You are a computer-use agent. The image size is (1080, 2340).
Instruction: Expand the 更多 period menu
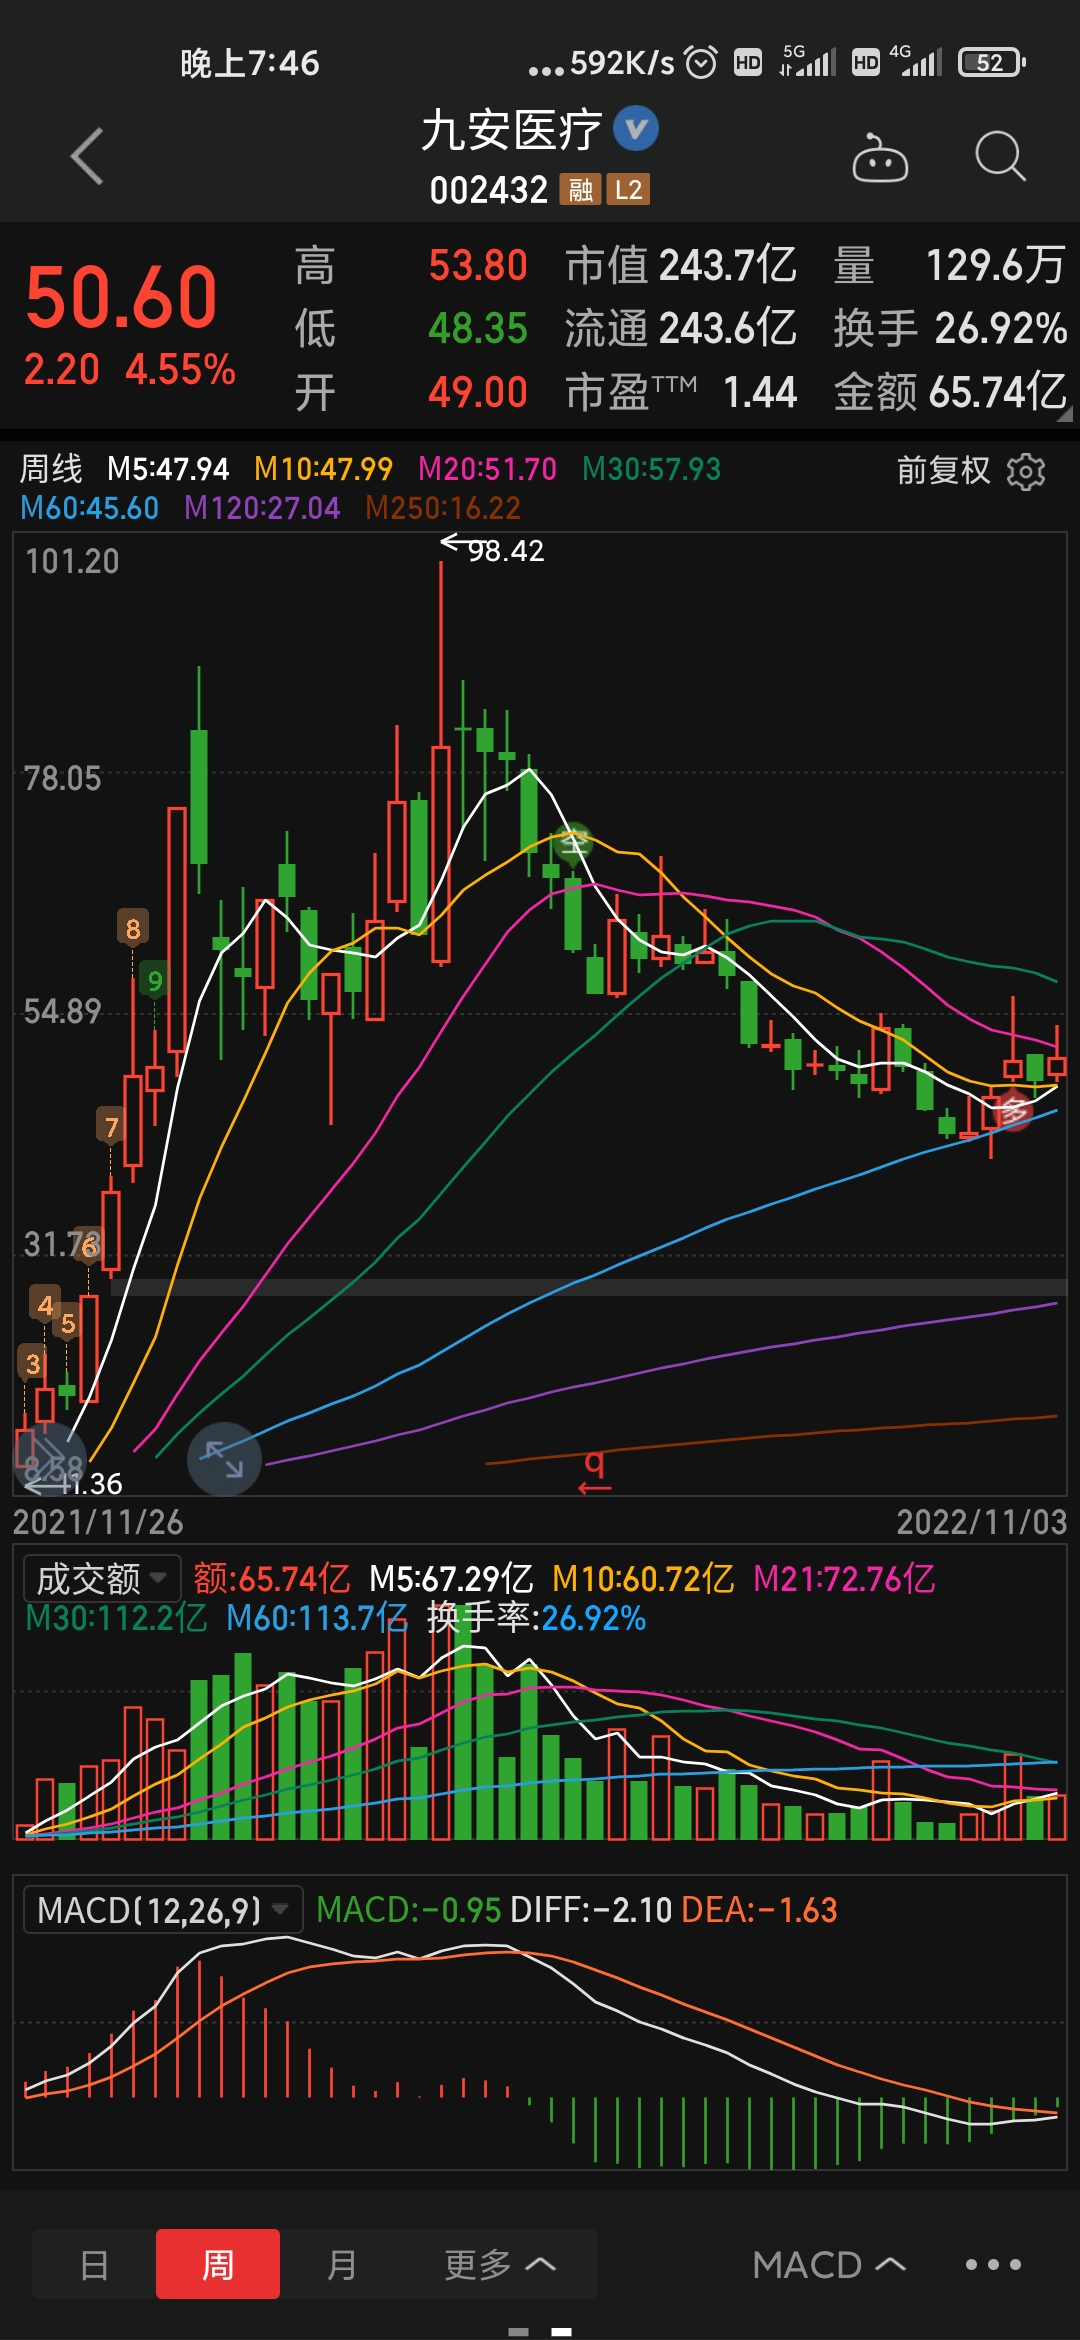coord(500,2264)
